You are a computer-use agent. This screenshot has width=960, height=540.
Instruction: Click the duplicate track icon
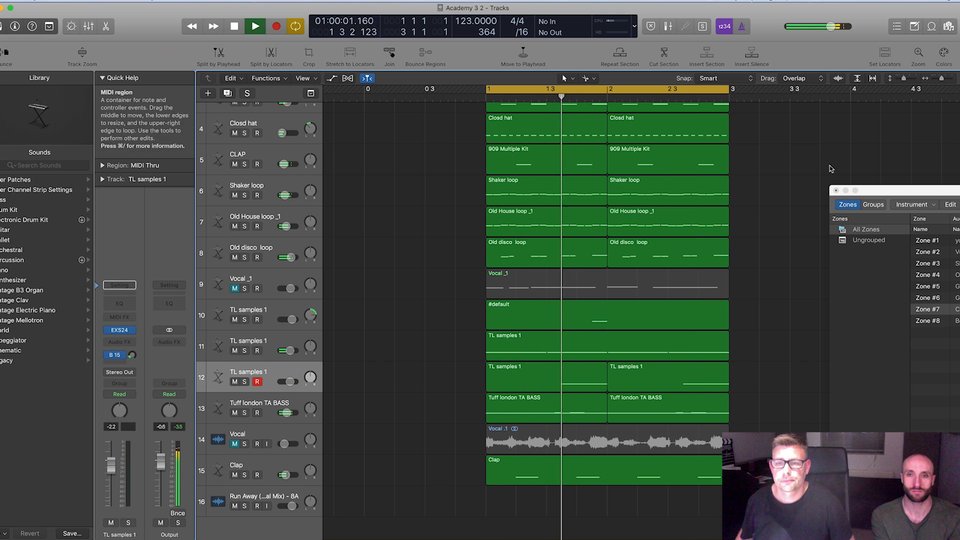point(227,93)
